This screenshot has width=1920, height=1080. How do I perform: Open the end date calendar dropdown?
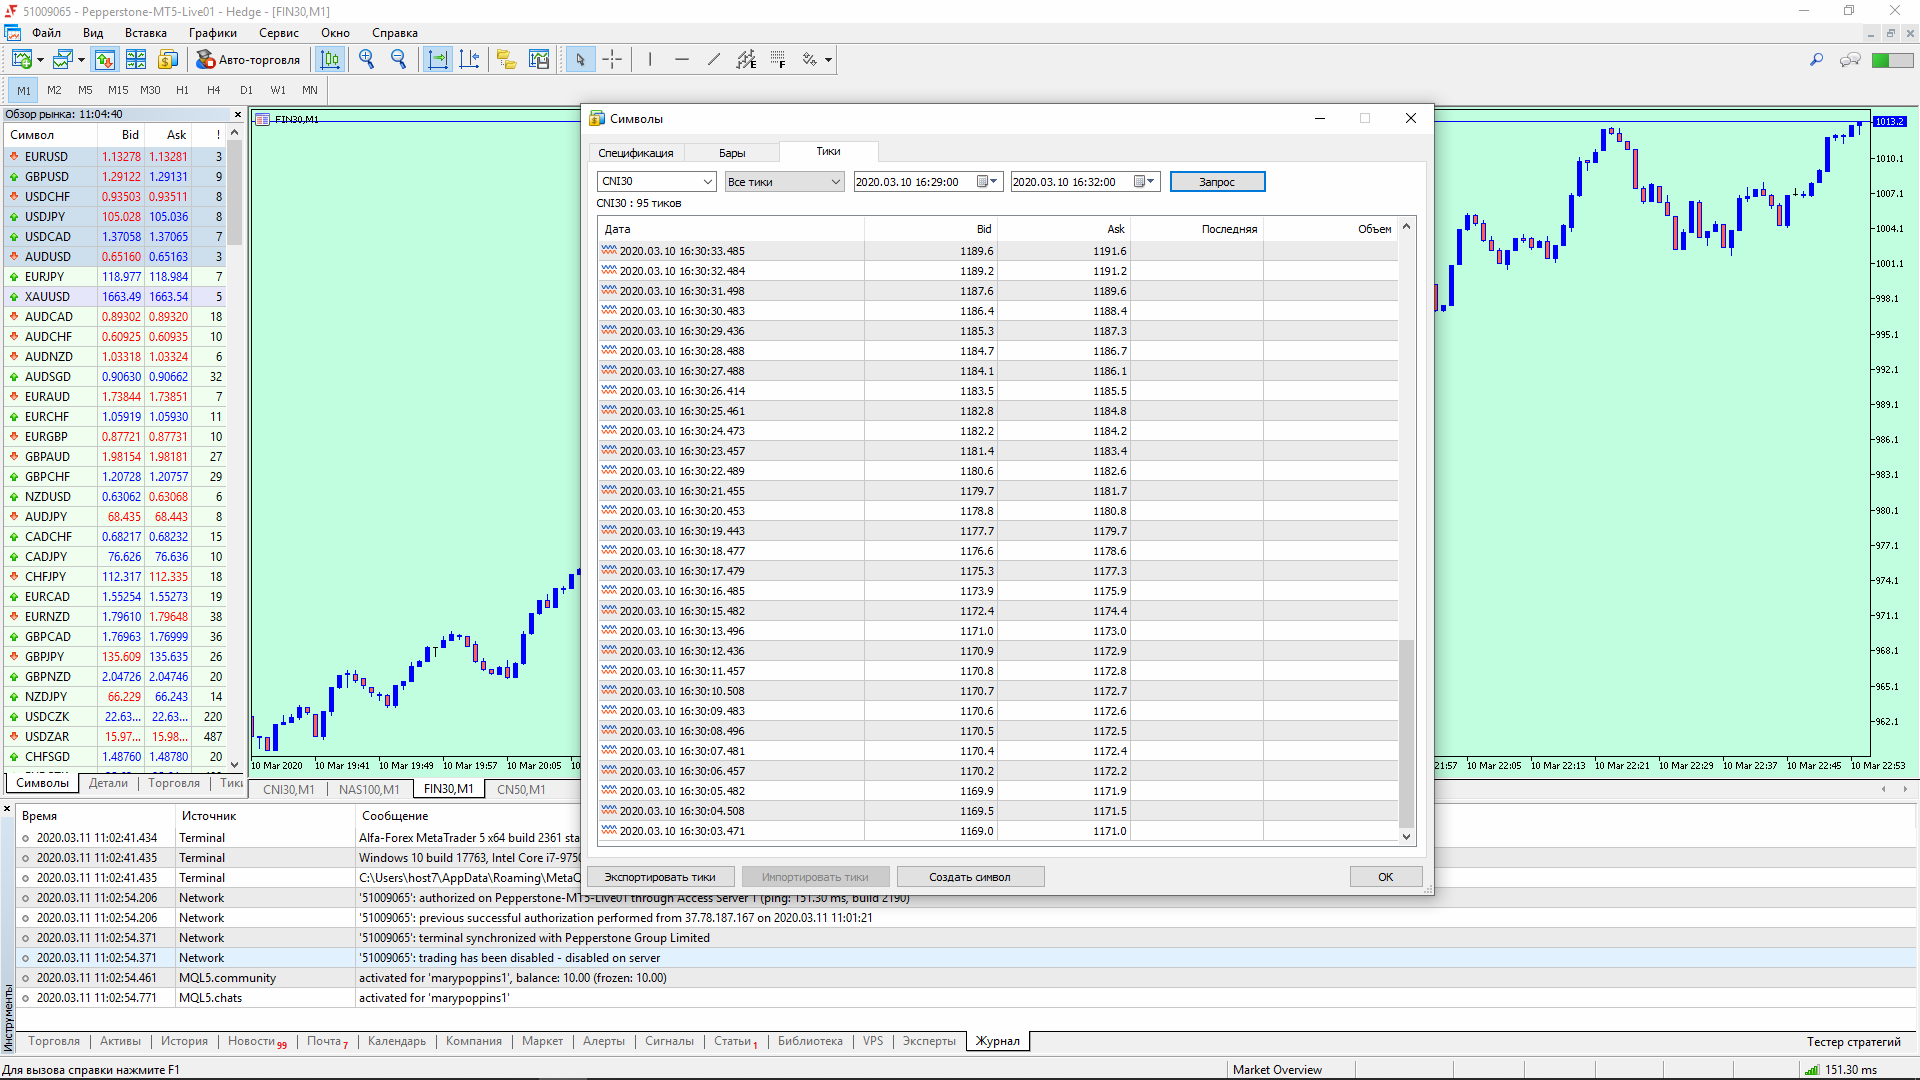1145,181
